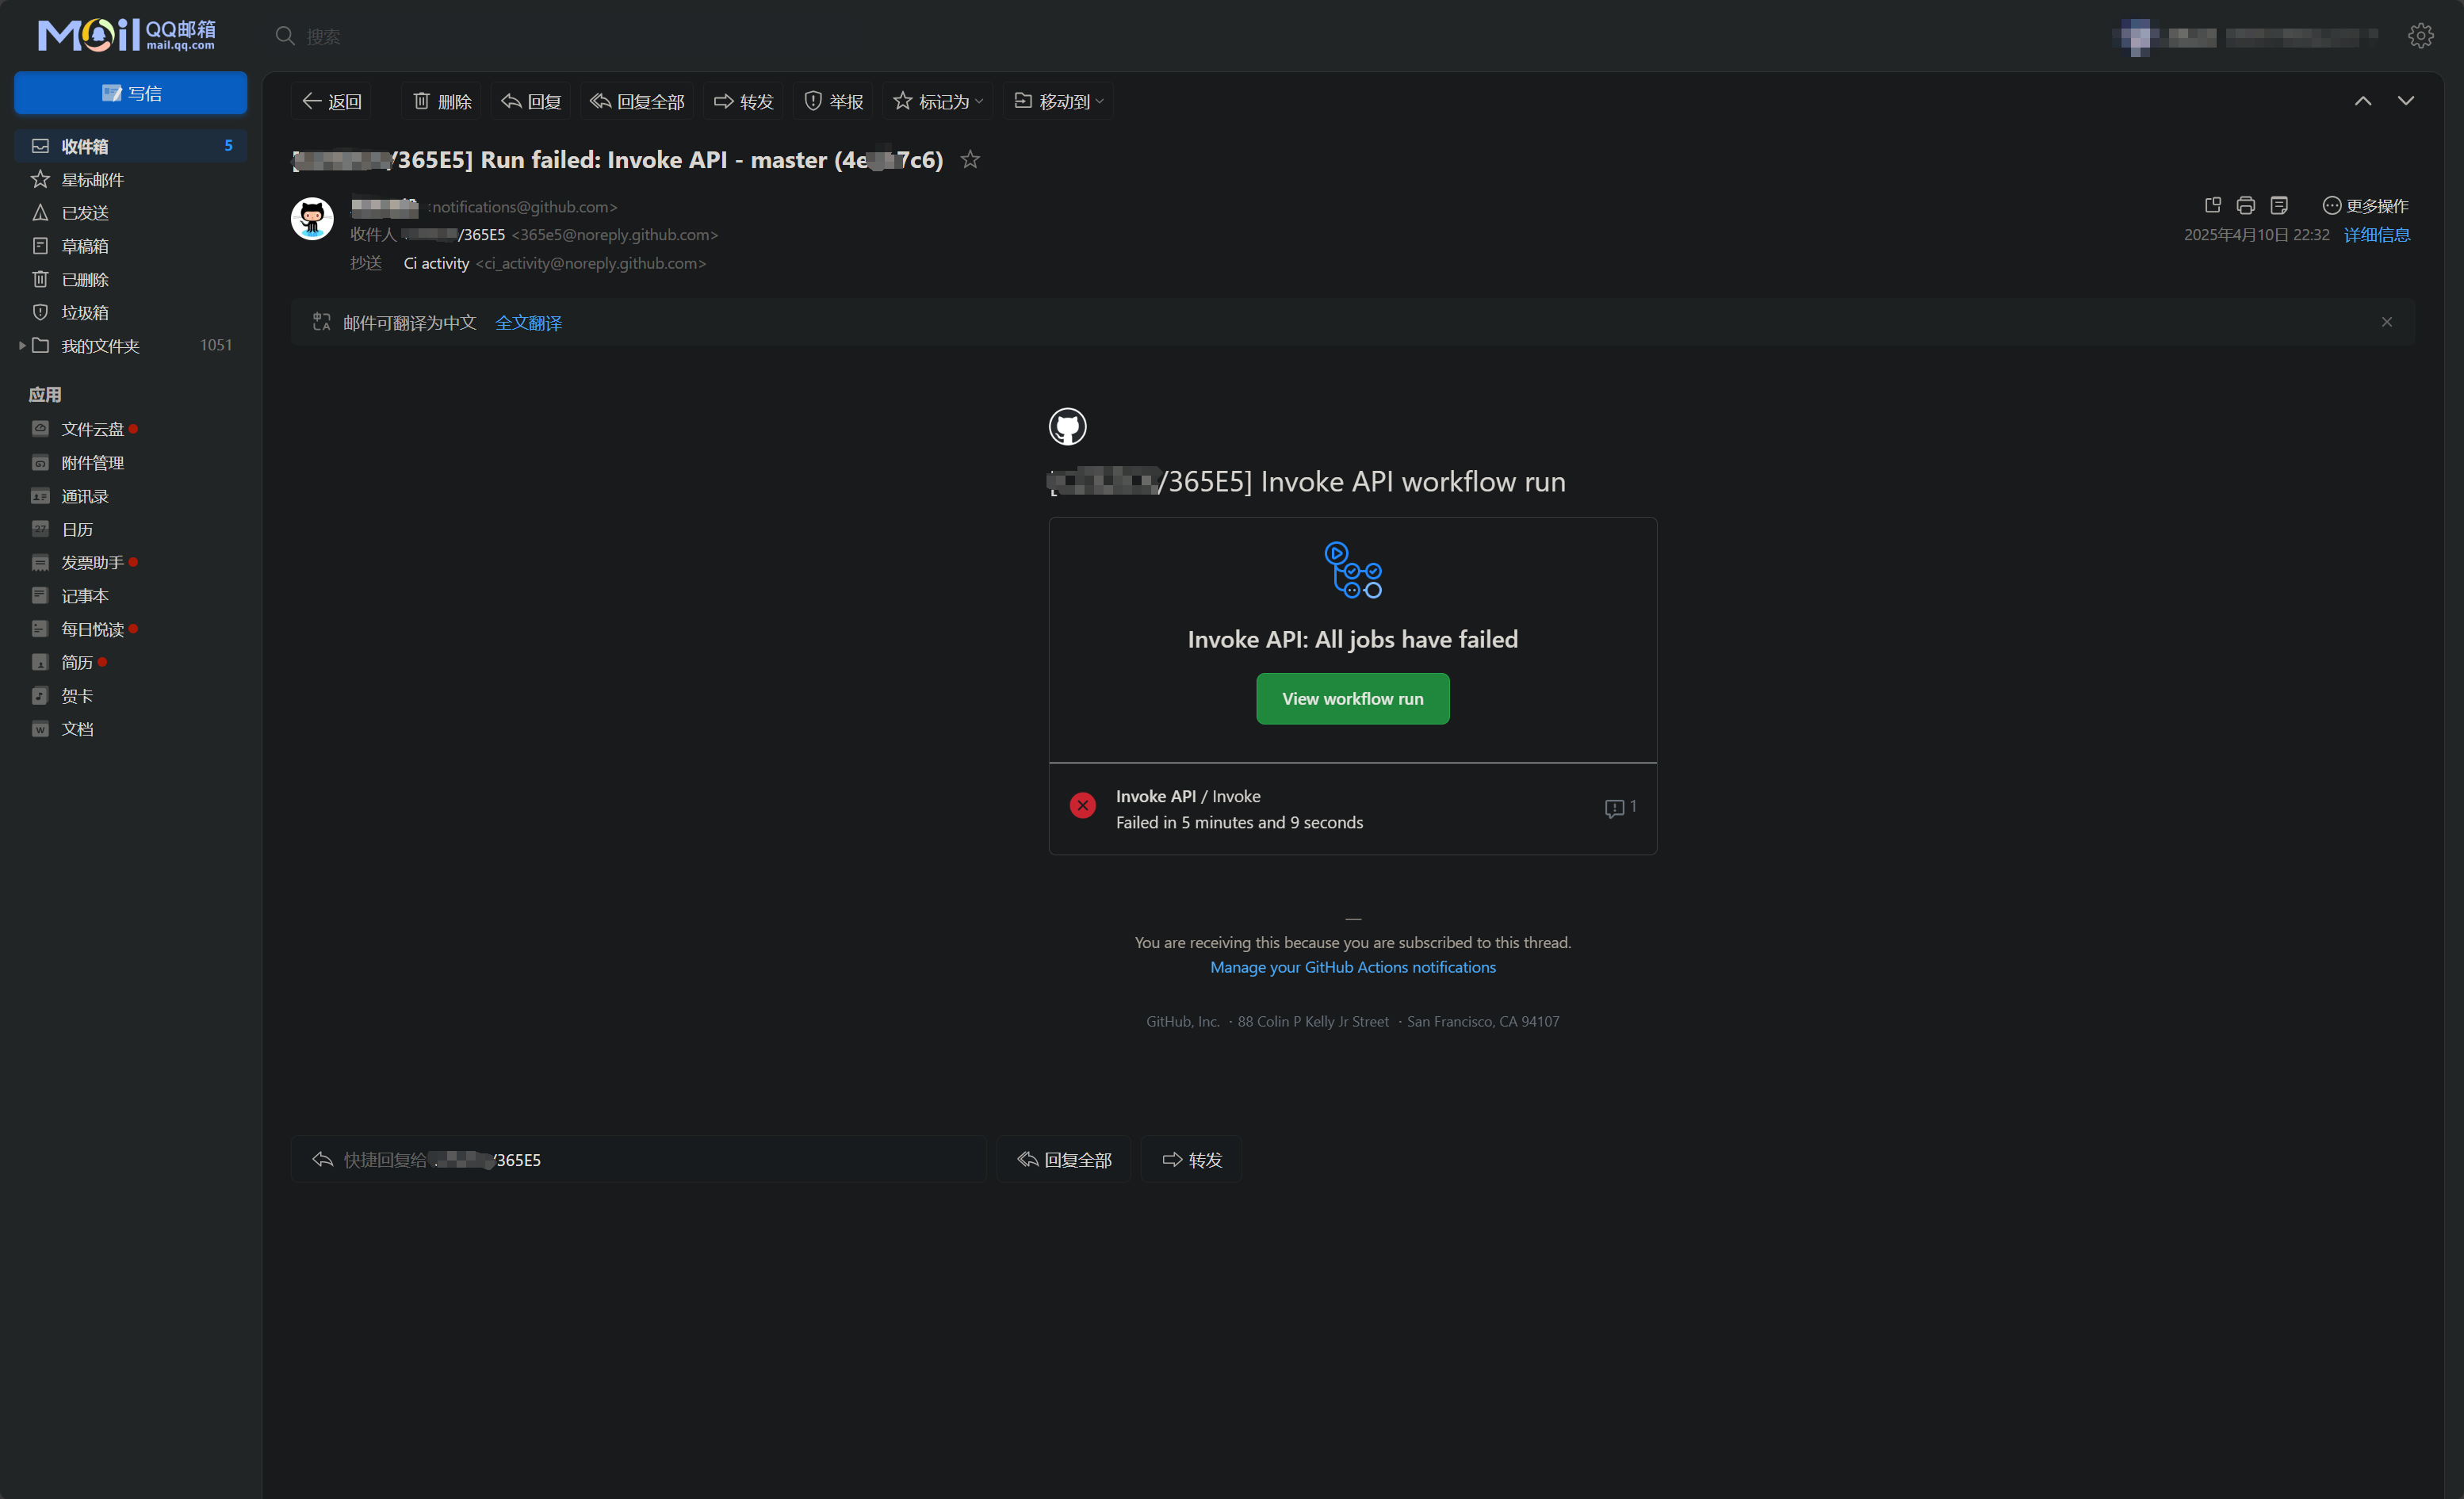This screenshot has height=1499, width=2464.
Task: Open Manage your GitHub Actions notifications link
Action: coord(1352,967)
